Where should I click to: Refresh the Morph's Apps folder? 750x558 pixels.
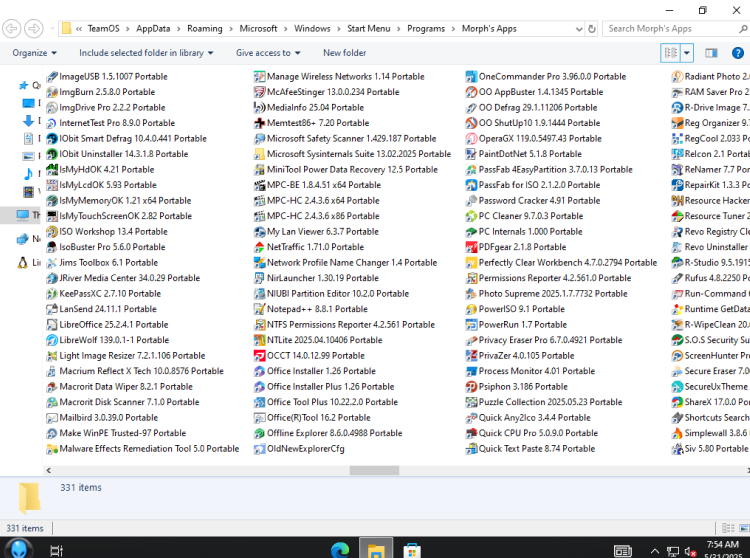coord(592,29)
